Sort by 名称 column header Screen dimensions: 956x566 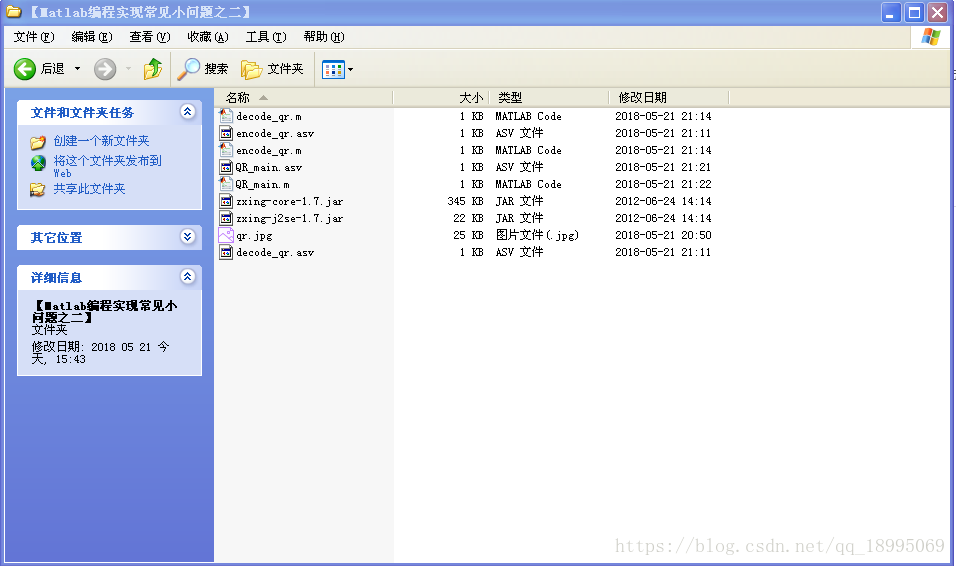coord(304,98)
